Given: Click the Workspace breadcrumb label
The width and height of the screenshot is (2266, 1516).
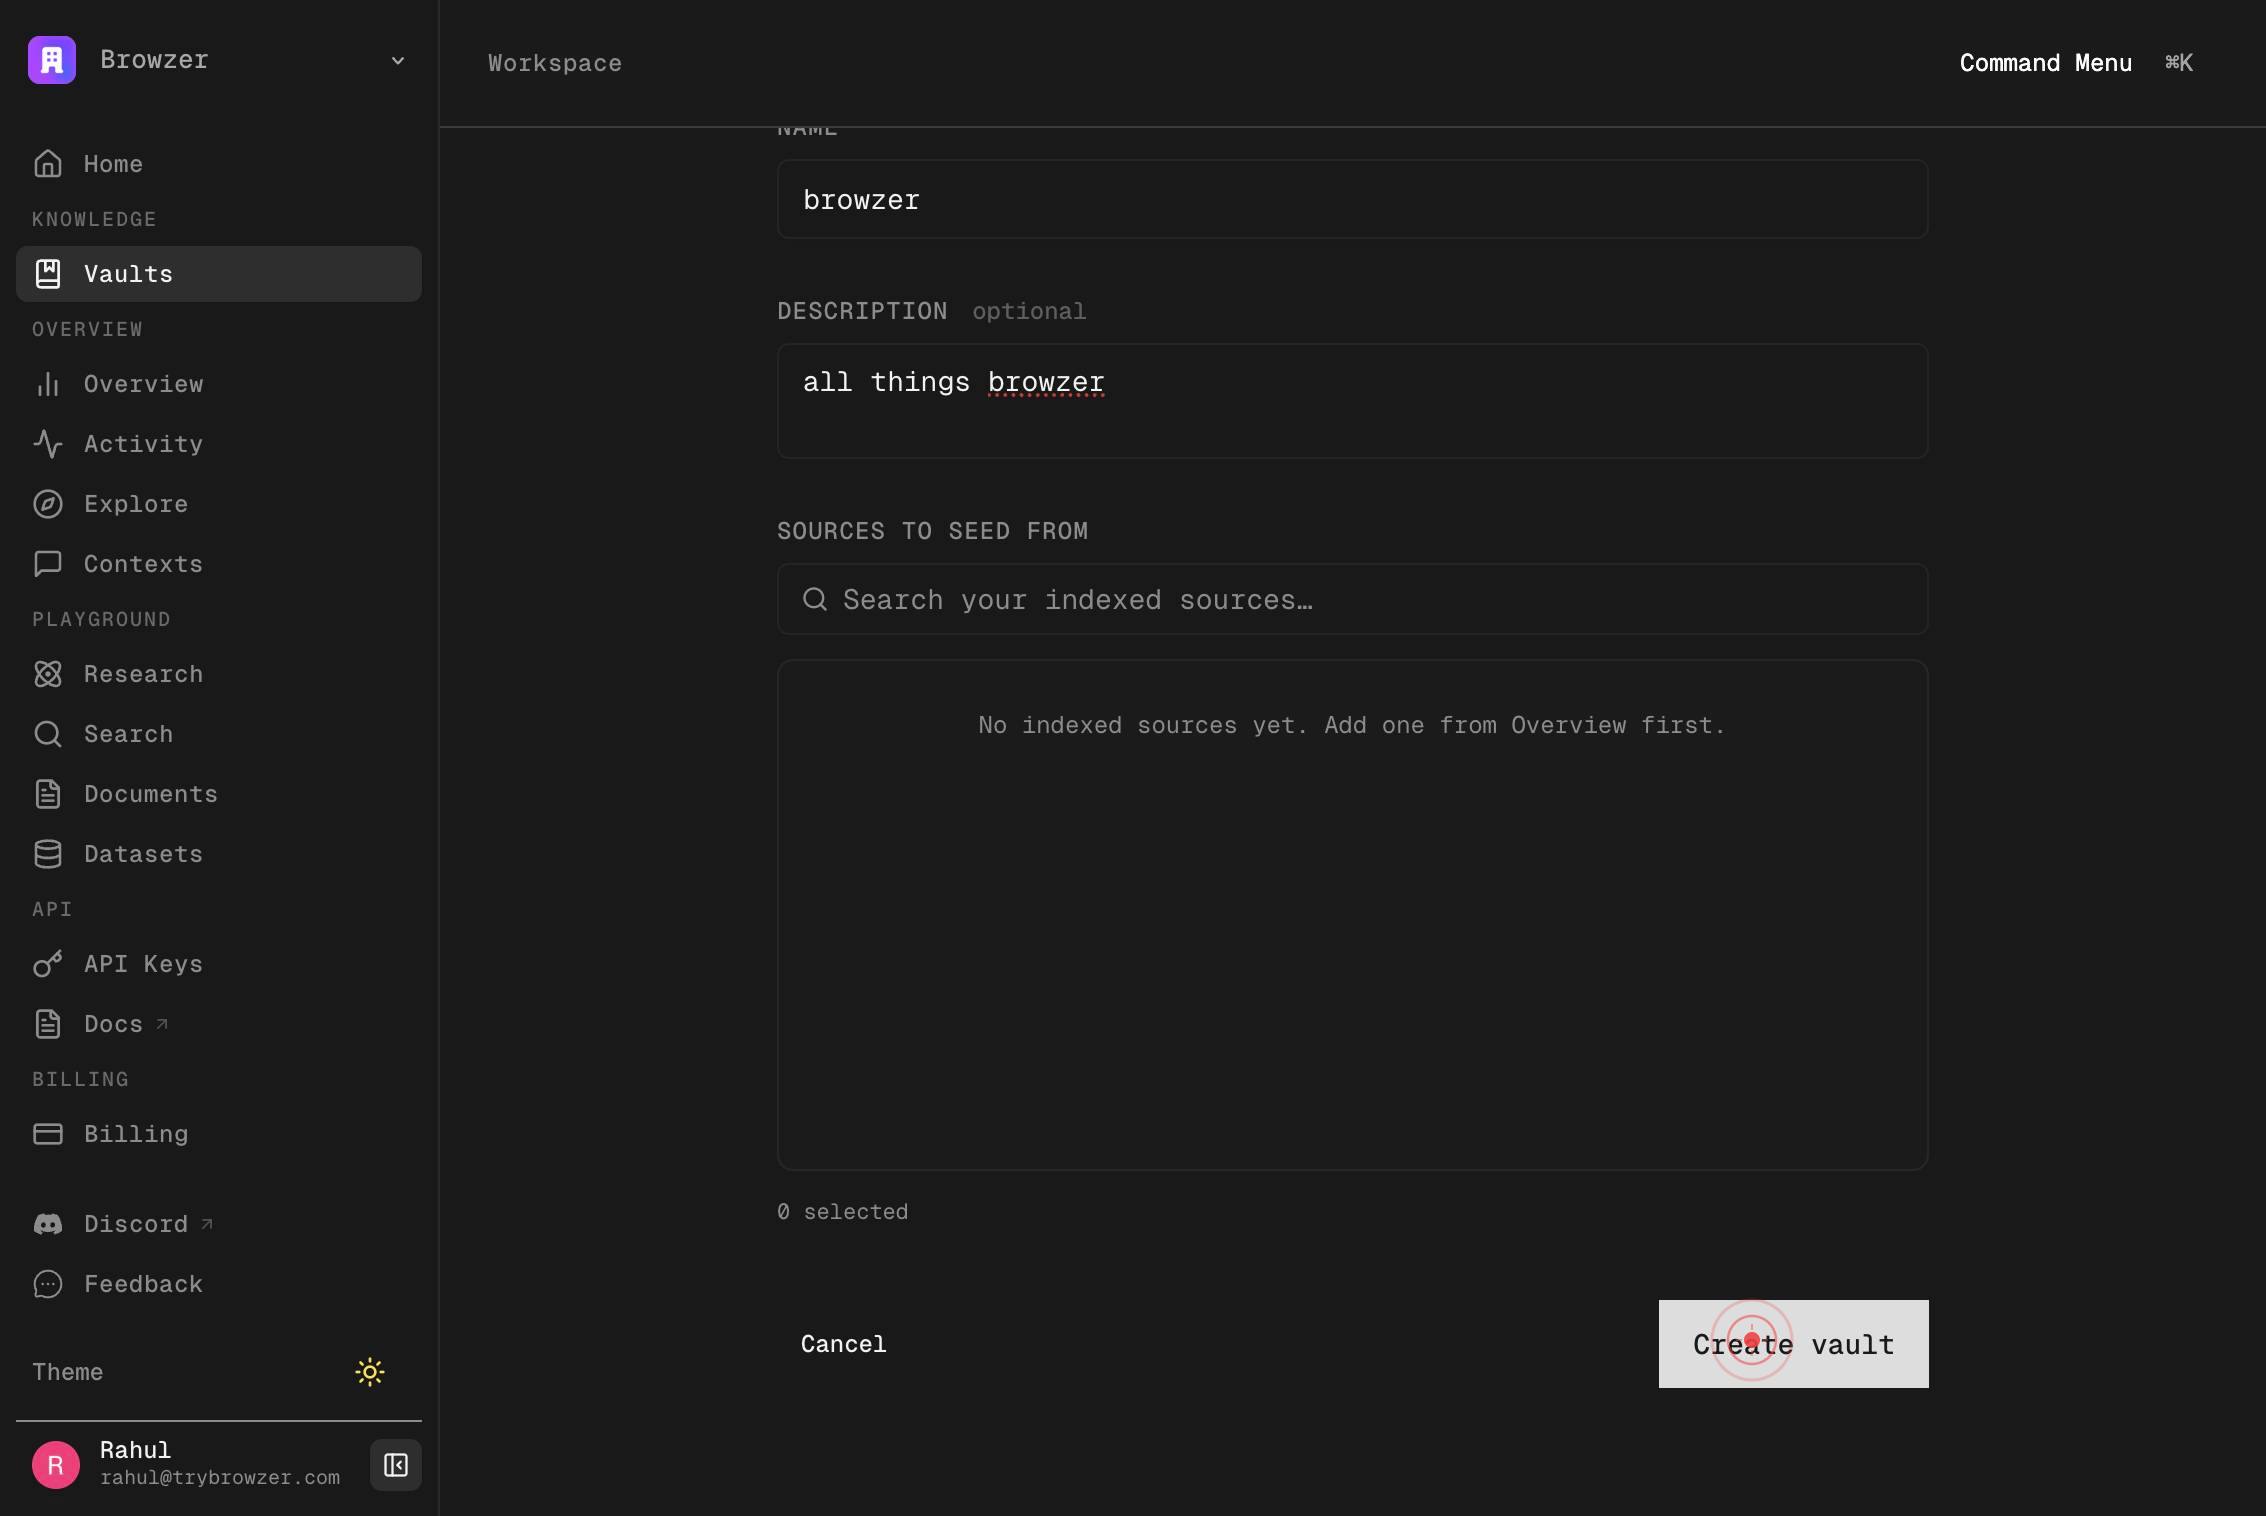Looking at the screenshot, I should point(555,63).
